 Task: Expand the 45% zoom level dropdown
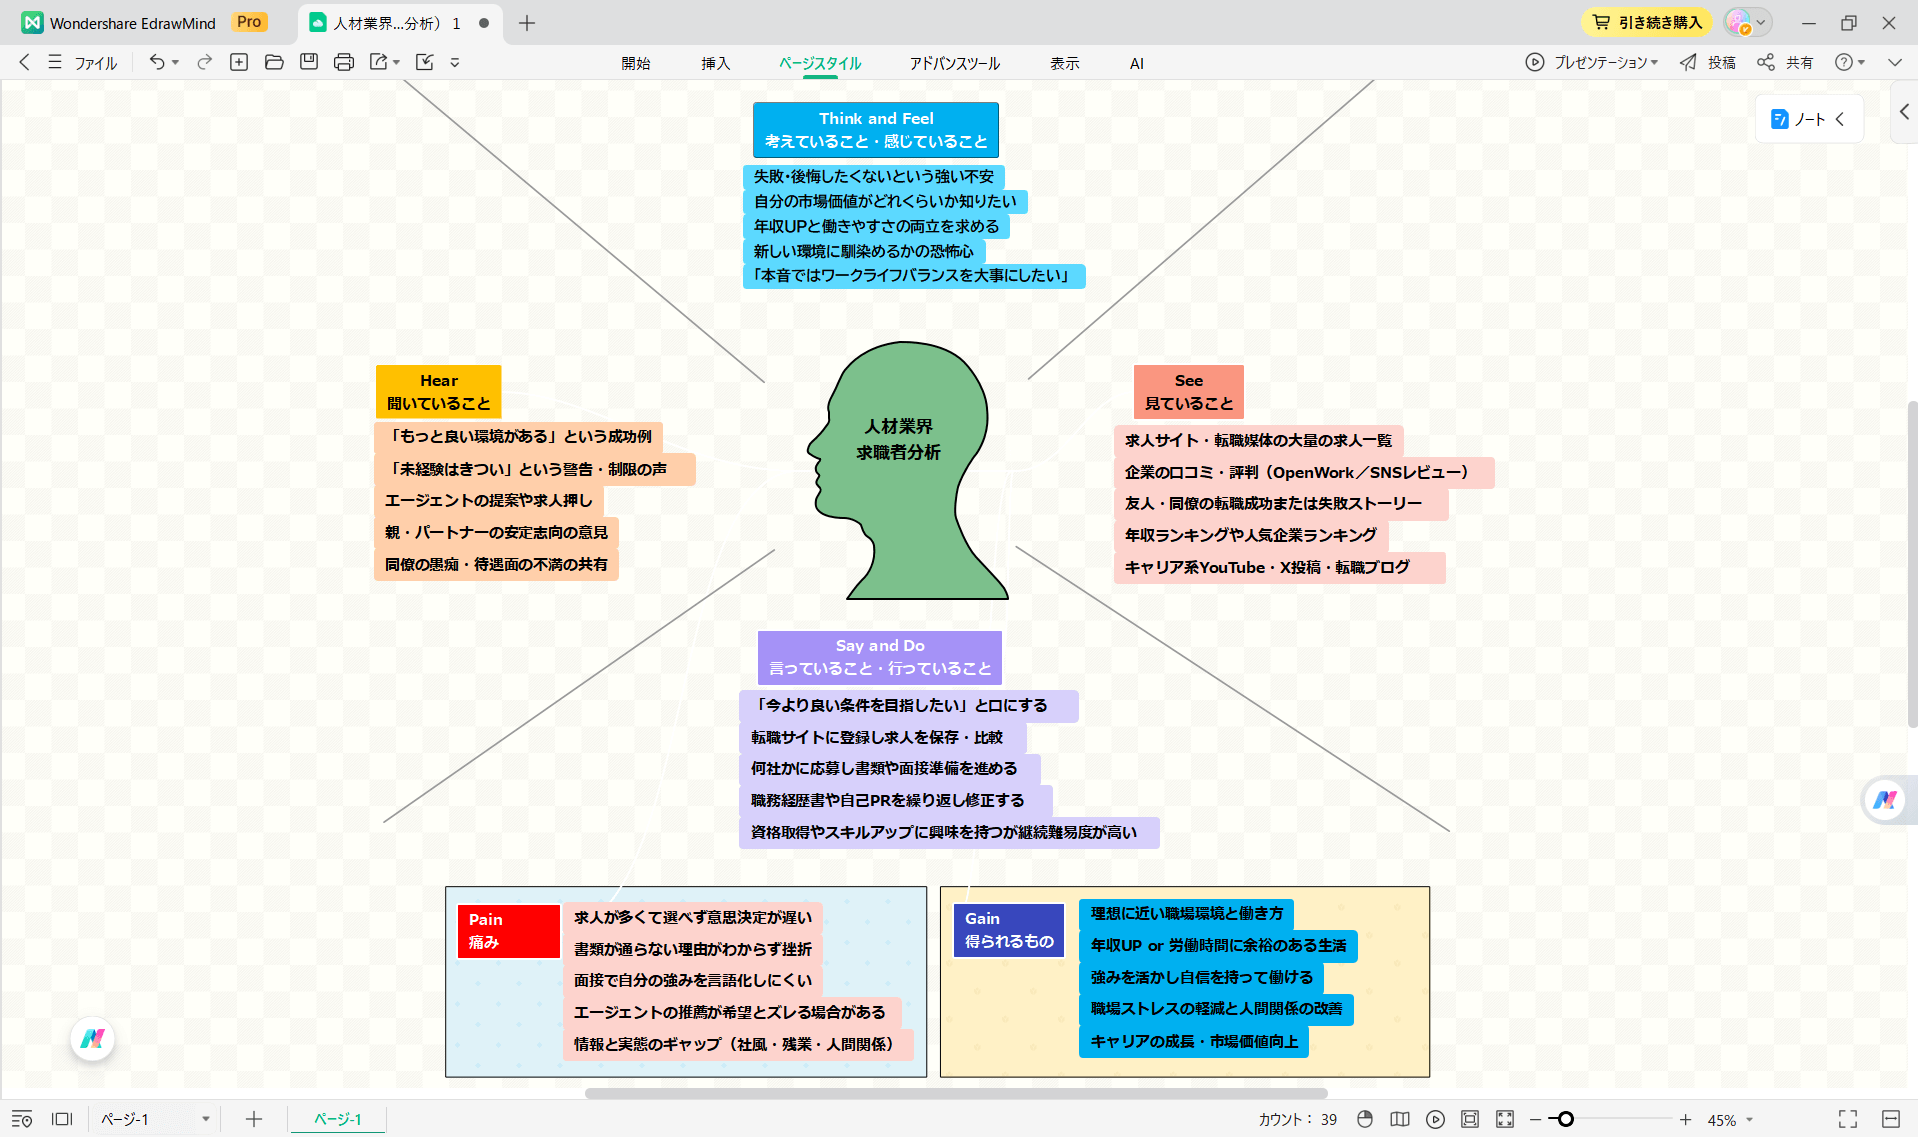pos(1749,1120)
